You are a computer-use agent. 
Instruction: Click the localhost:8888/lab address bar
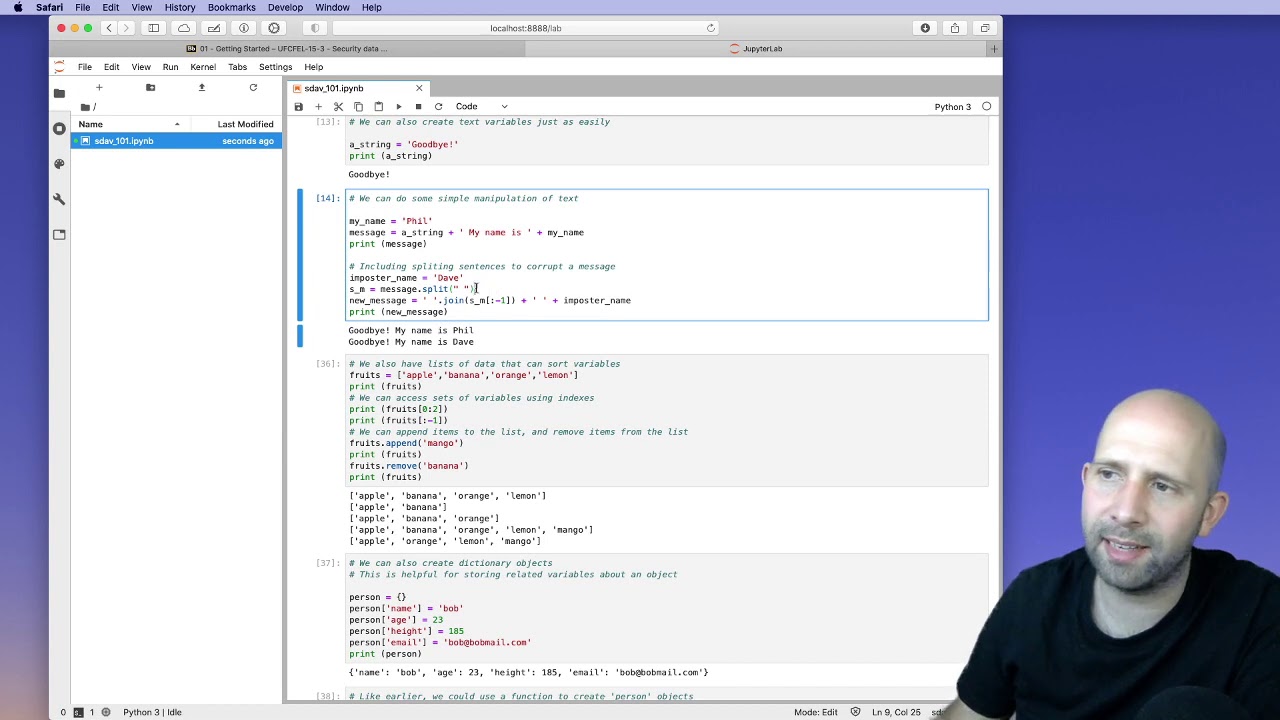[x=526, y=28]
